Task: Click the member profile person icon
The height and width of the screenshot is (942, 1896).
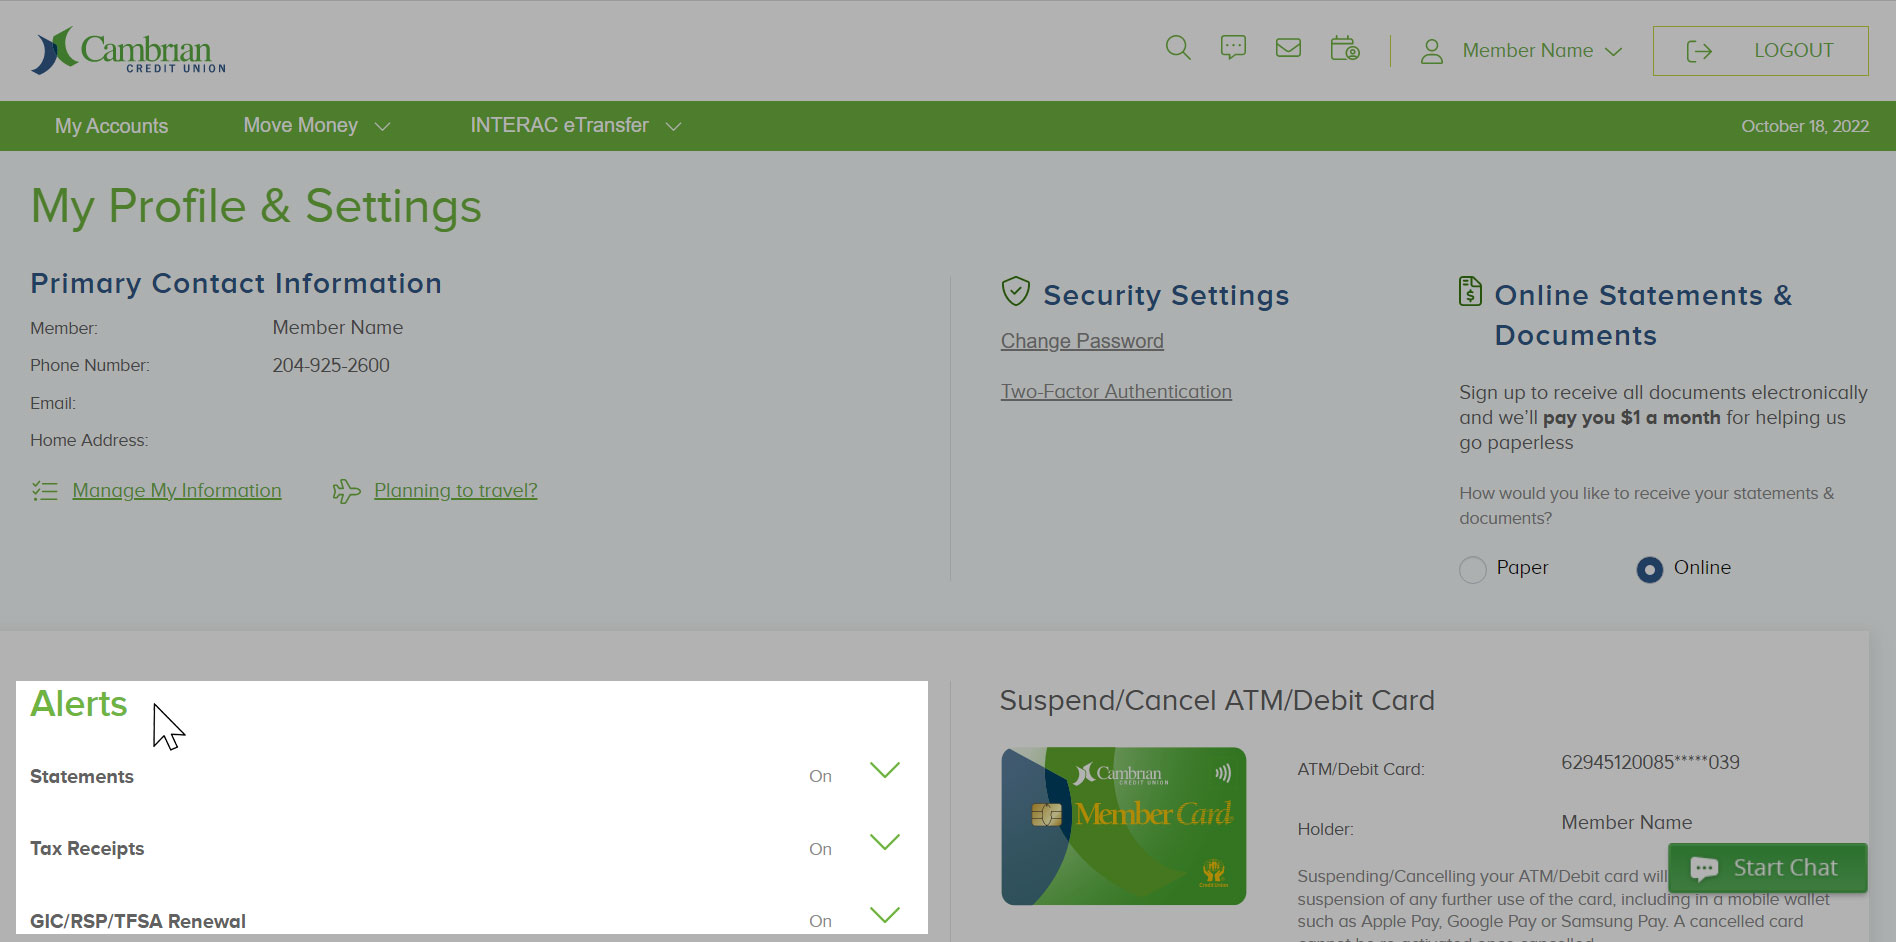Action: [1432, 49]
